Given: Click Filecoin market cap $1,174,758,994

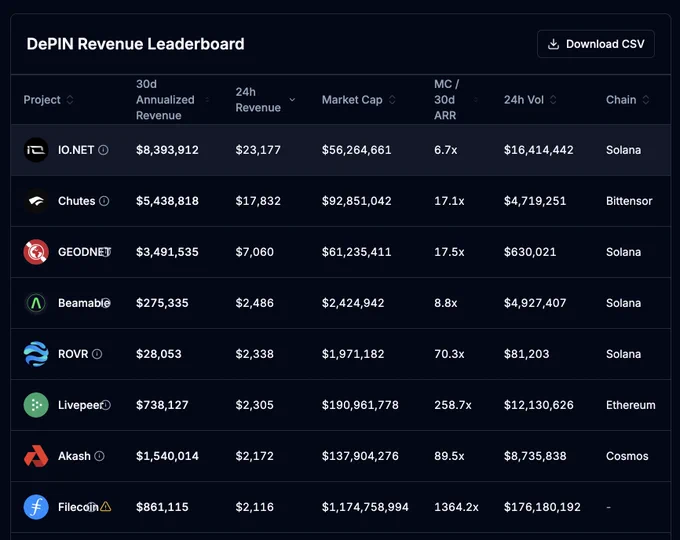Looking at the screenshot, I should click(365, 507).
